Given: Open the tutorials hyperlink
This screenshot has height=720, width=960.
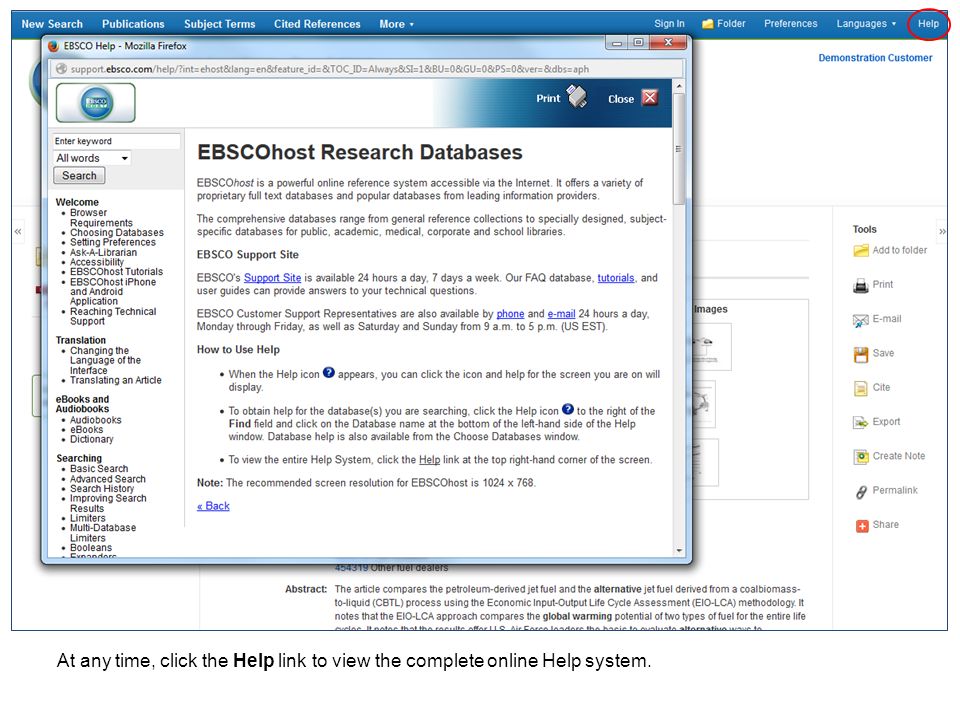Looking at the screenshot, I should point(615,278).
